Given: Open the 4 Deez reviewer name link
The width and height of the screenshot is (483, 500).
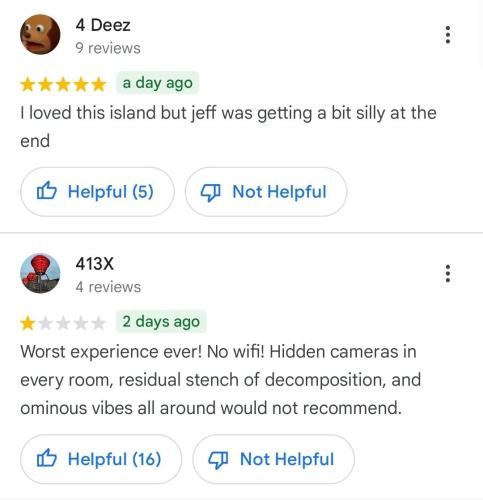Looking at the screenshot, I should point(103,25).
